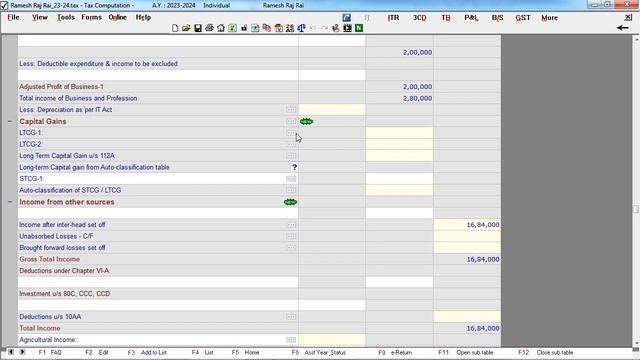The height and width of the screenshot is (360, 640).
Task: Switch to the ITR tab
Action: point(393,18)
